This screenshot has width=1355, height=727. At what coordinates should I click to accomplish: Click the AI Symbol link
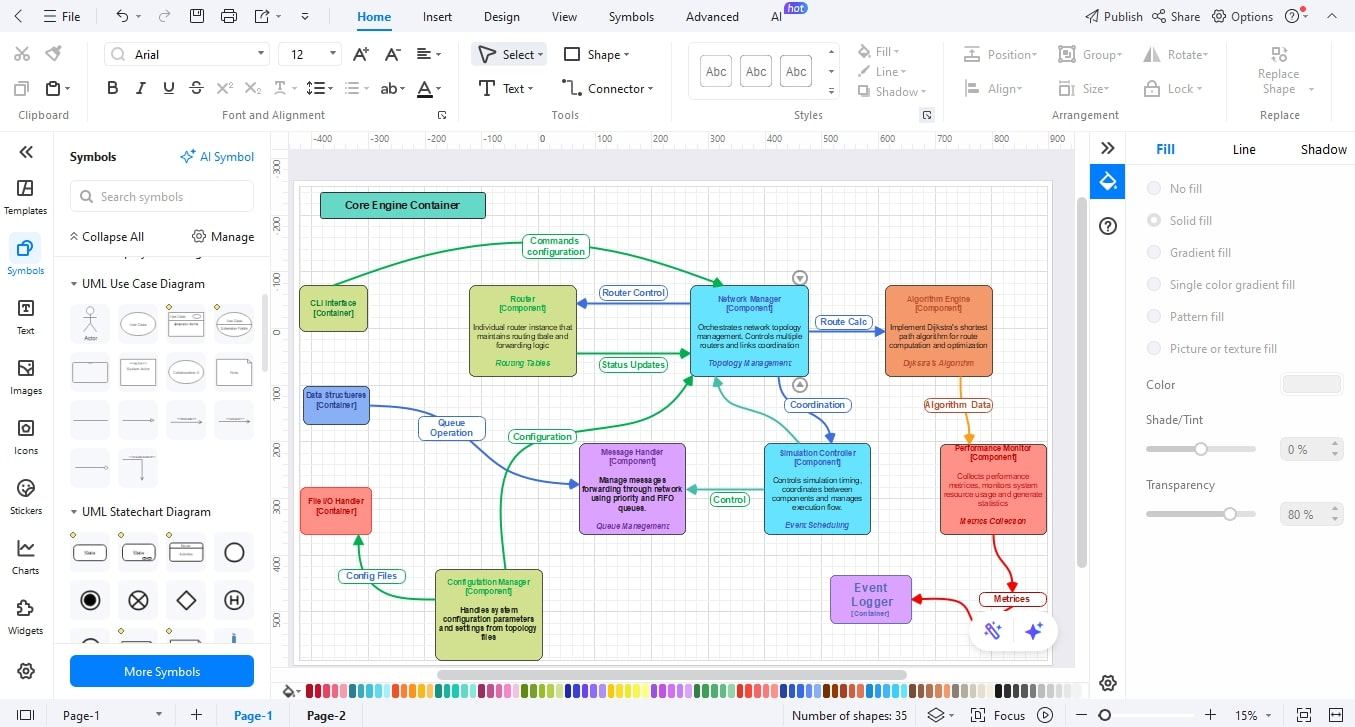pos(217,156)
